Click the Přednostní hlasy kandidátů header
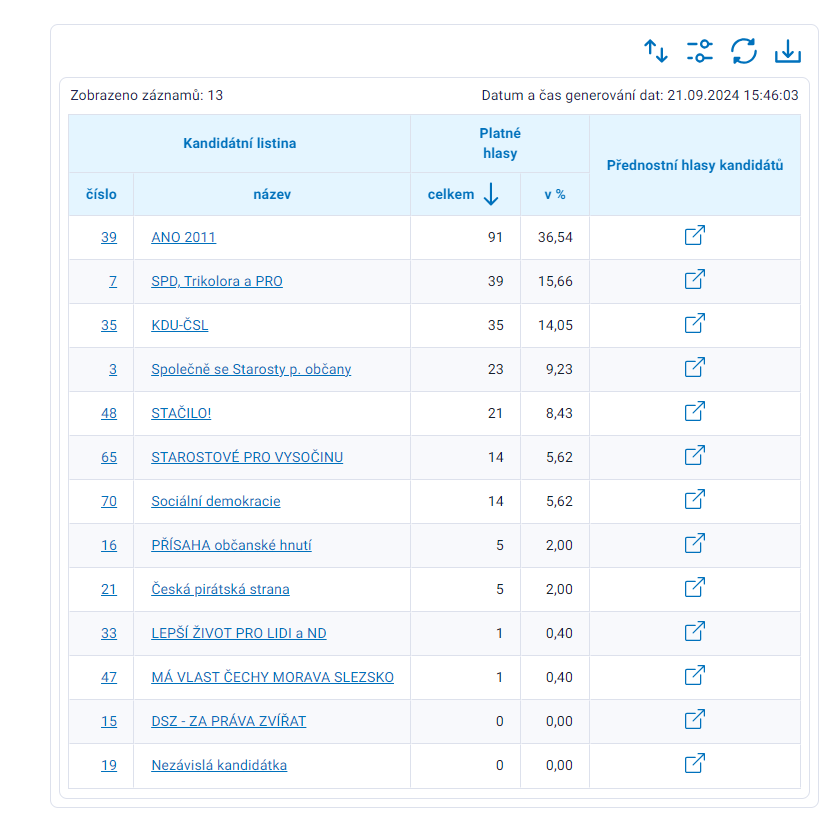839x823 pixels. [x=695, y=165]
